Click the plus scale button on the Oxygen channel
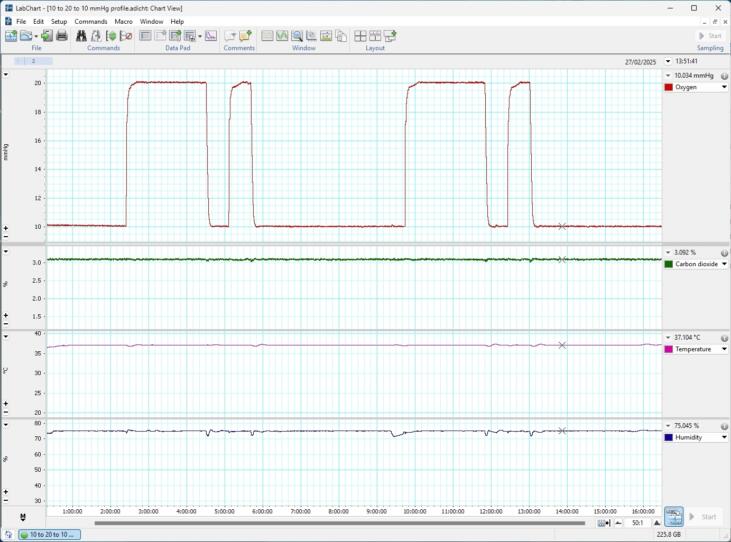The width and height of the screenshot is (731, 542). click(6, 228)
